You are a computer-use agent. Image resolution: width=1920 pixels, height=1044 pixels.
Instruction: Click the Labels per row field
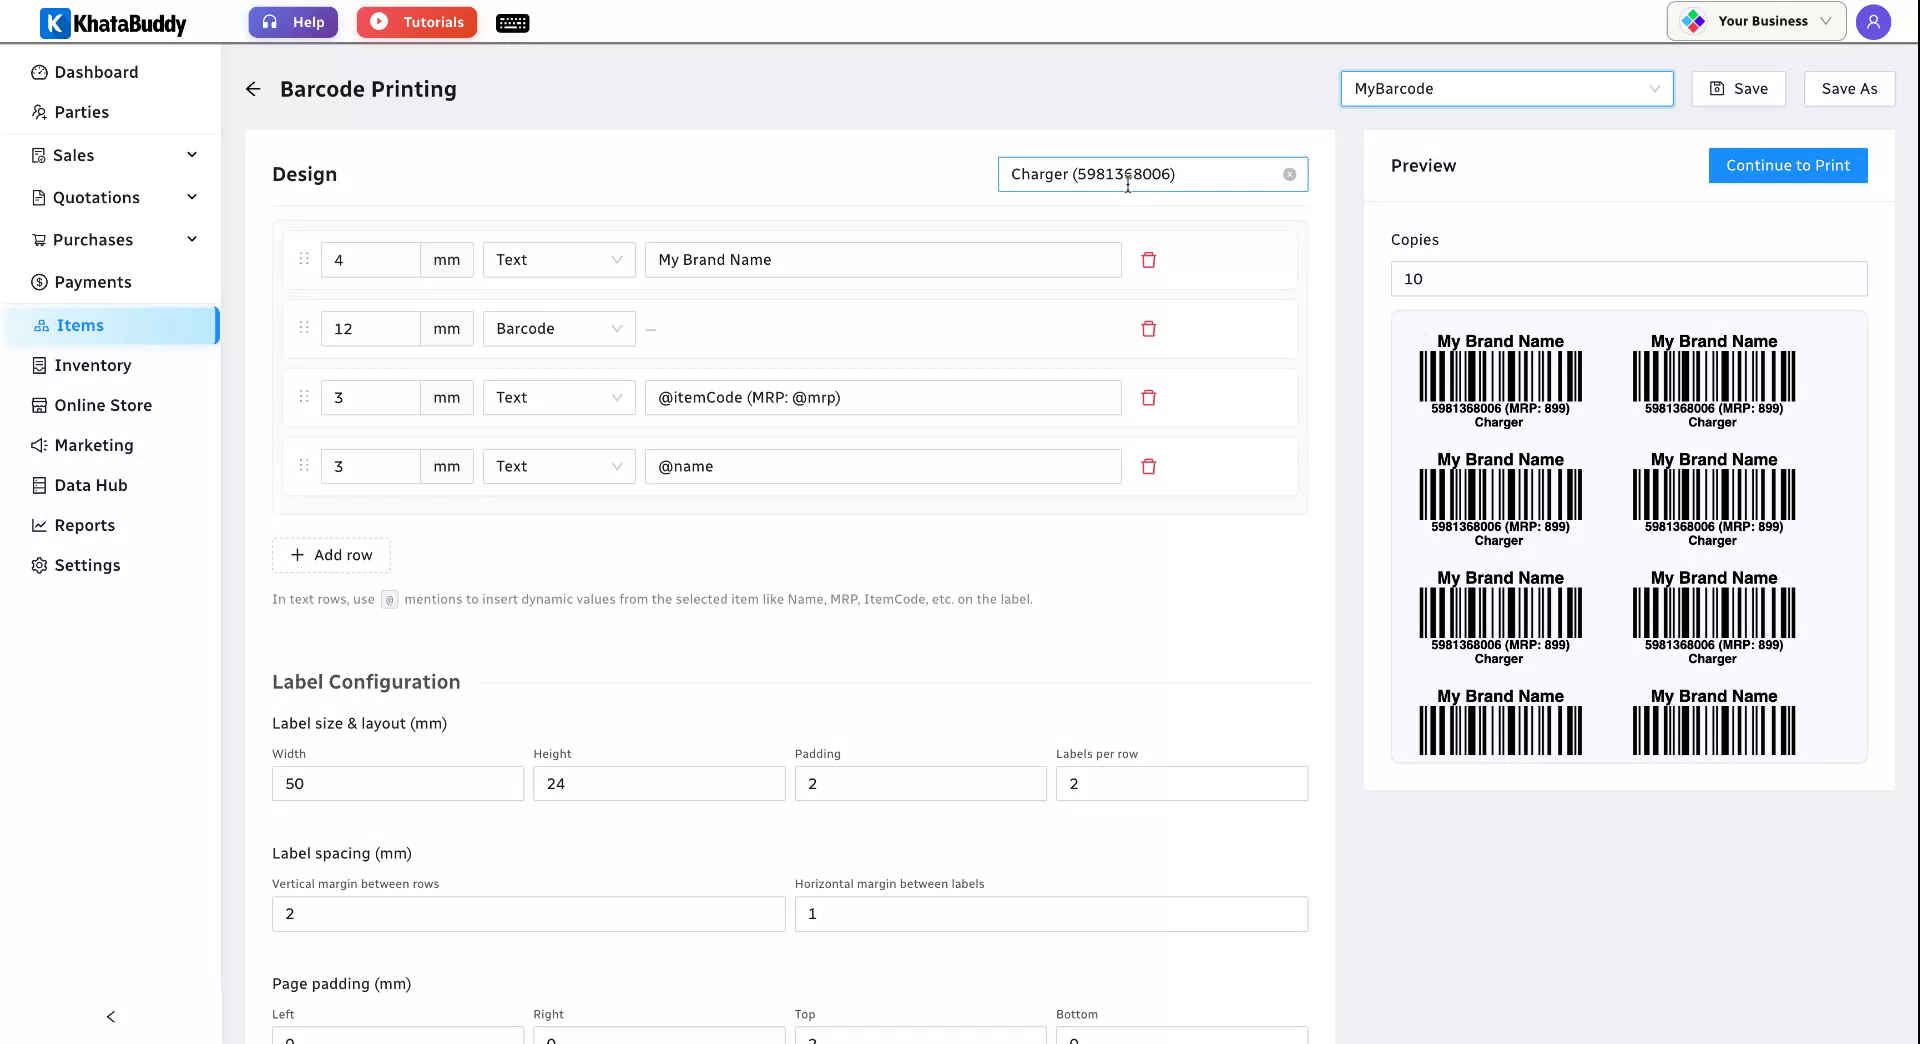click(1182, 784)
